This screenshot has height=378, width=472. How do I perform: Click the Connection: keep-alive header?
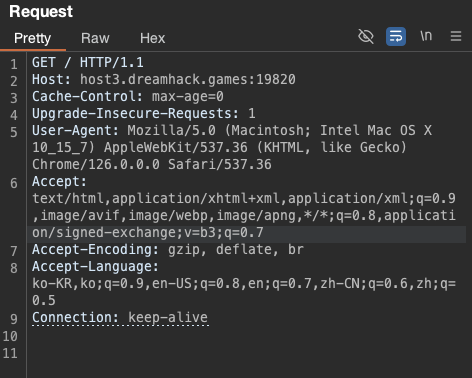point(120,317)
